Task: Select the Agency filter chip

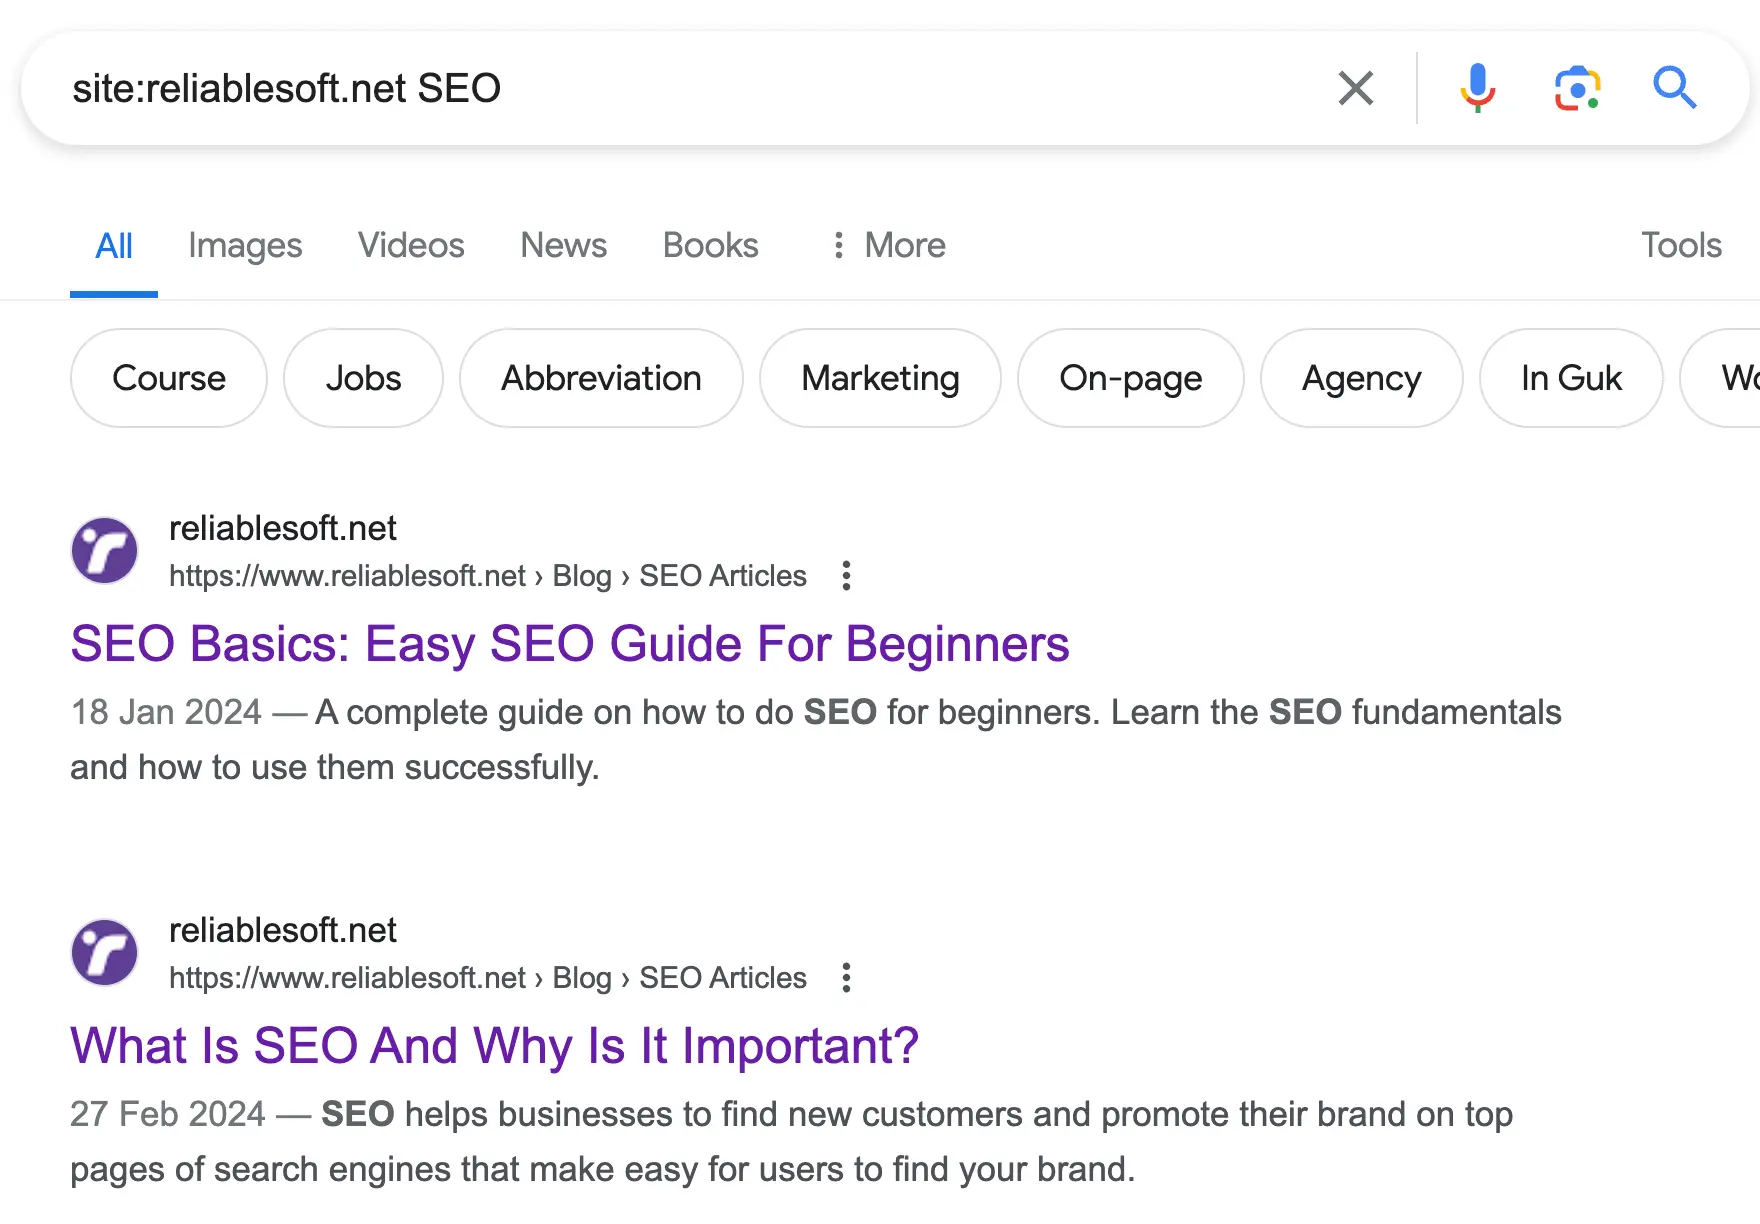Action: pyautogui.click(x=1361, y=378)
